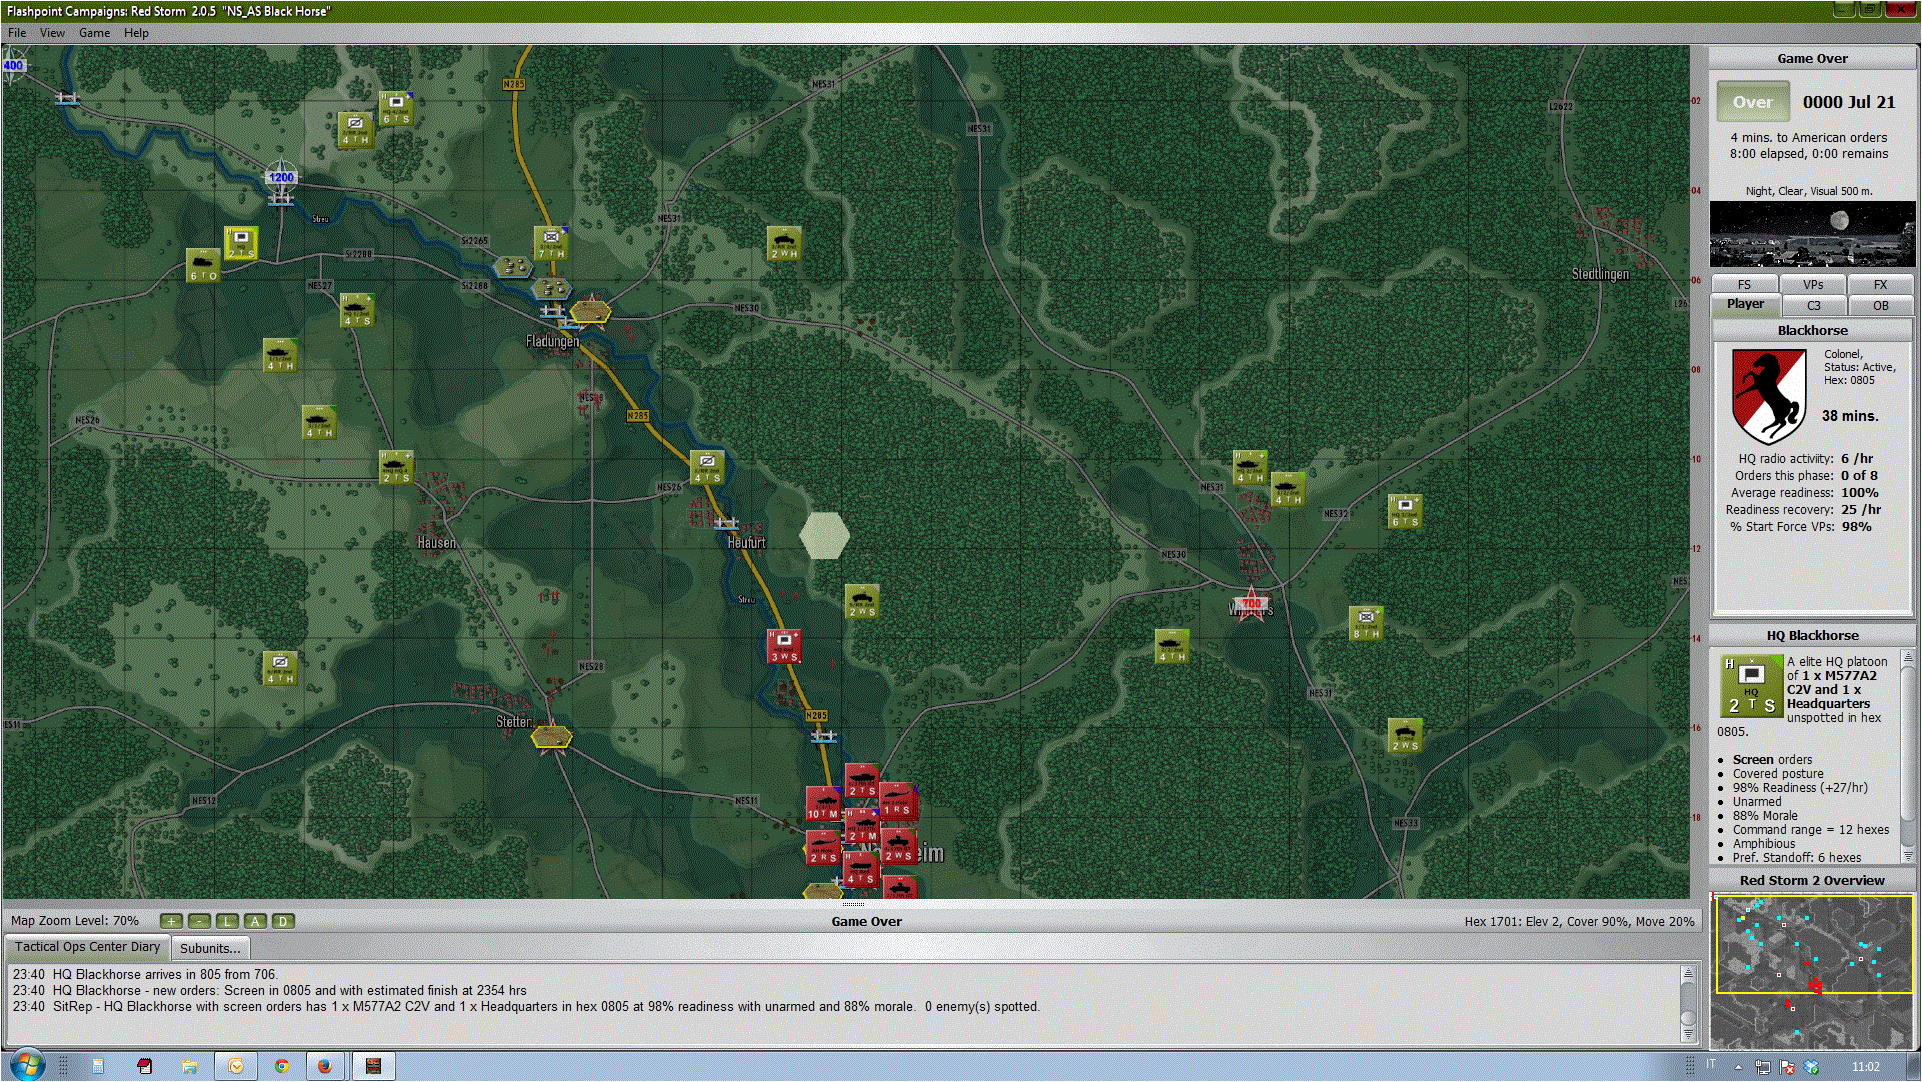1922x1082 pixels.
Task: Click the diary entry starting 'SitRep - HQ Blackhorse'
Action: 526,1007
